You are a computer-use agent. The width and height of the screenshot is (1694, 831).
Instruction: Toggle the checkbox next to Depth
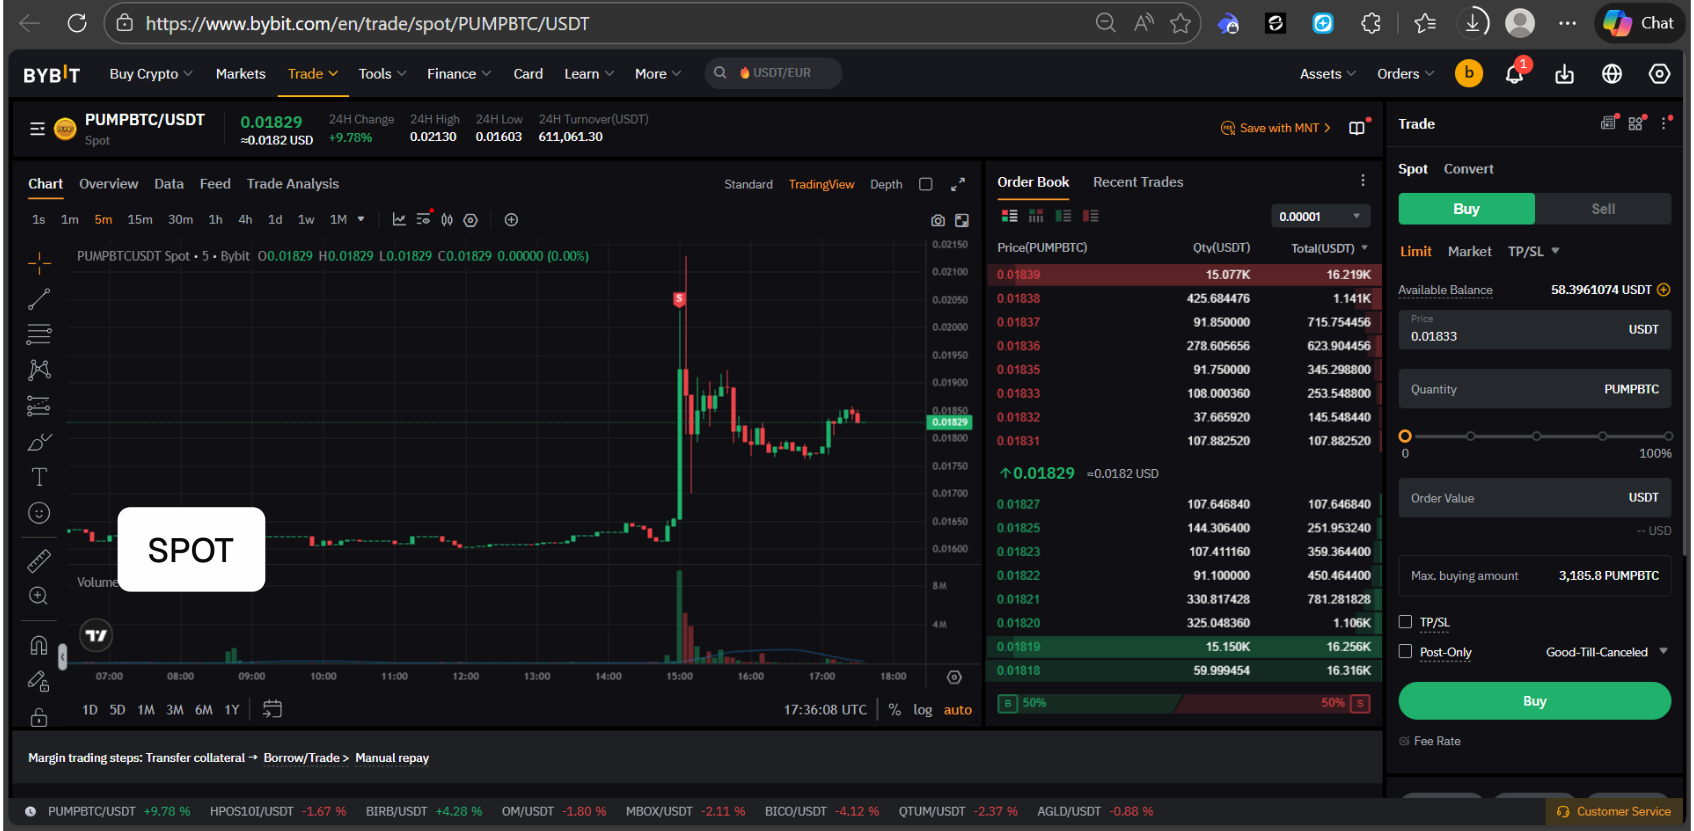[926, 184]
